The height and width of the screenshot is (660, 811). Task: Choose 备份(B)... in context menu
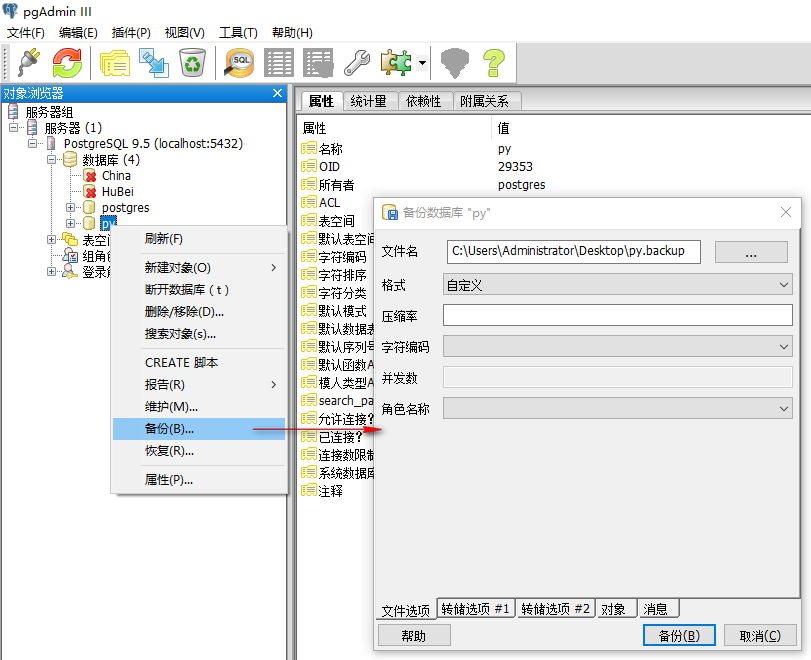(x=199, y=429)
